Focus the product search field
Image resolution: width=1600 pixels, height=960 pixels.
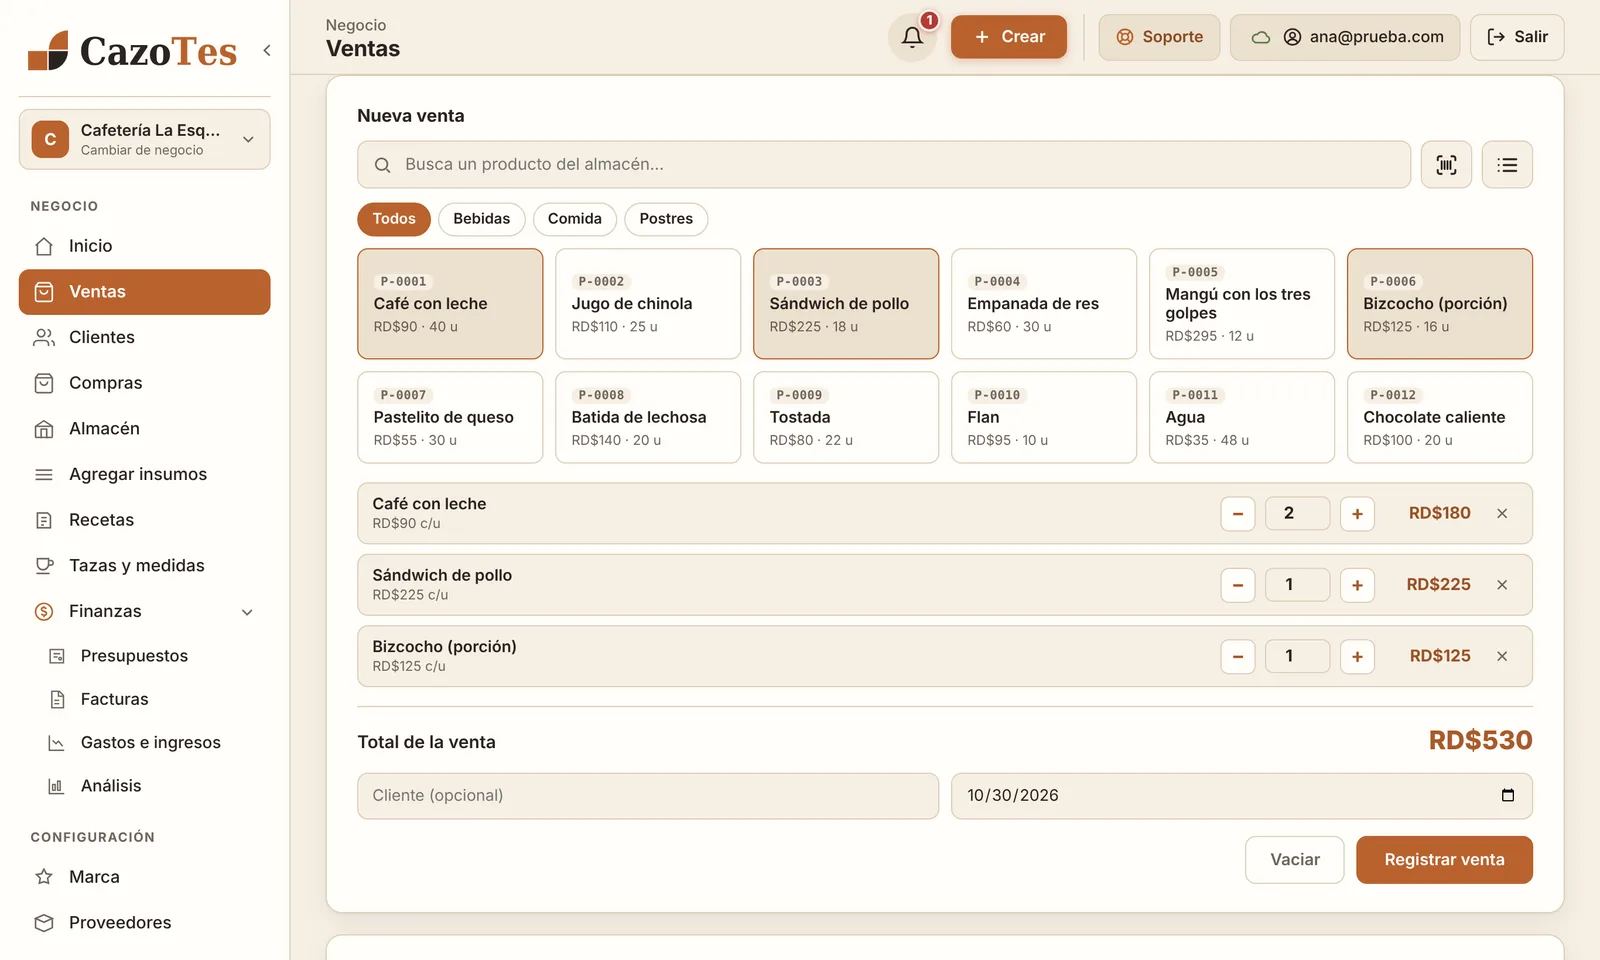(884, 165)
